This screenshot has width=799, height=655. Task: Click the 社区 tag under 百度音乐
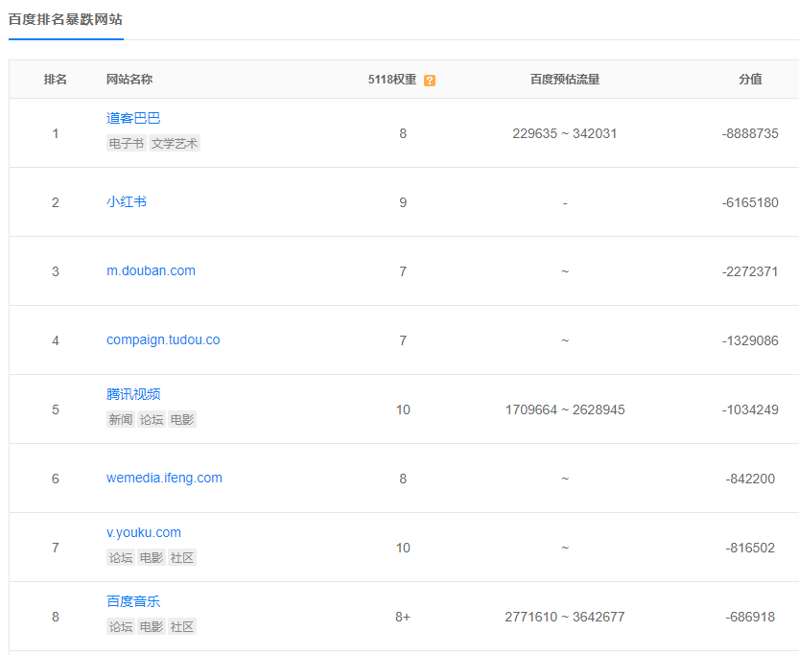182,626
